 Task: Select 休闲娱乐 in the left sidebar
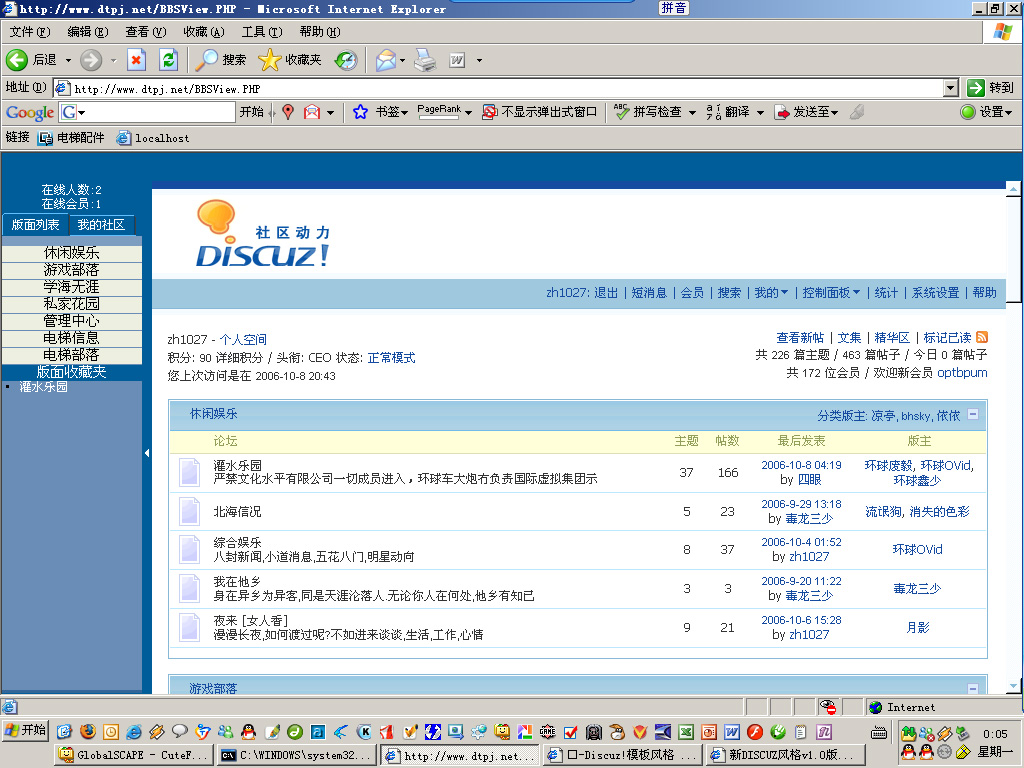(x=72, y=253)
